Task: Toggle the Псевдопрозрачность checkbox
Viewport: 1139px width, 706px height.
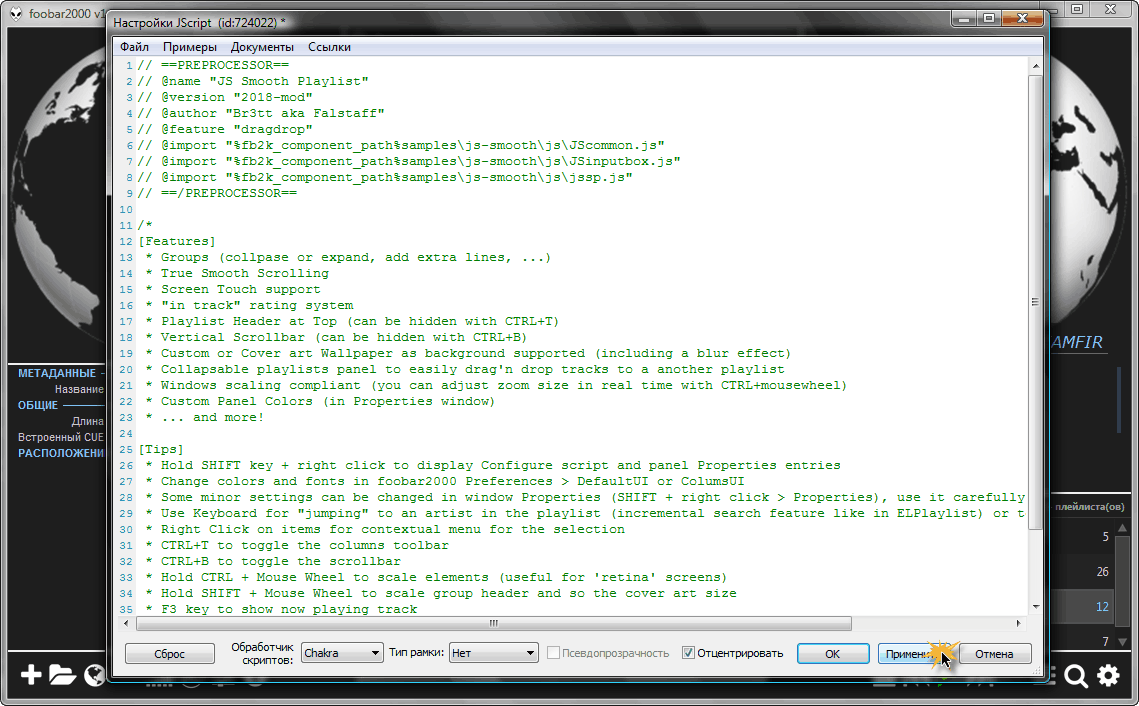Action: [553, 653]
